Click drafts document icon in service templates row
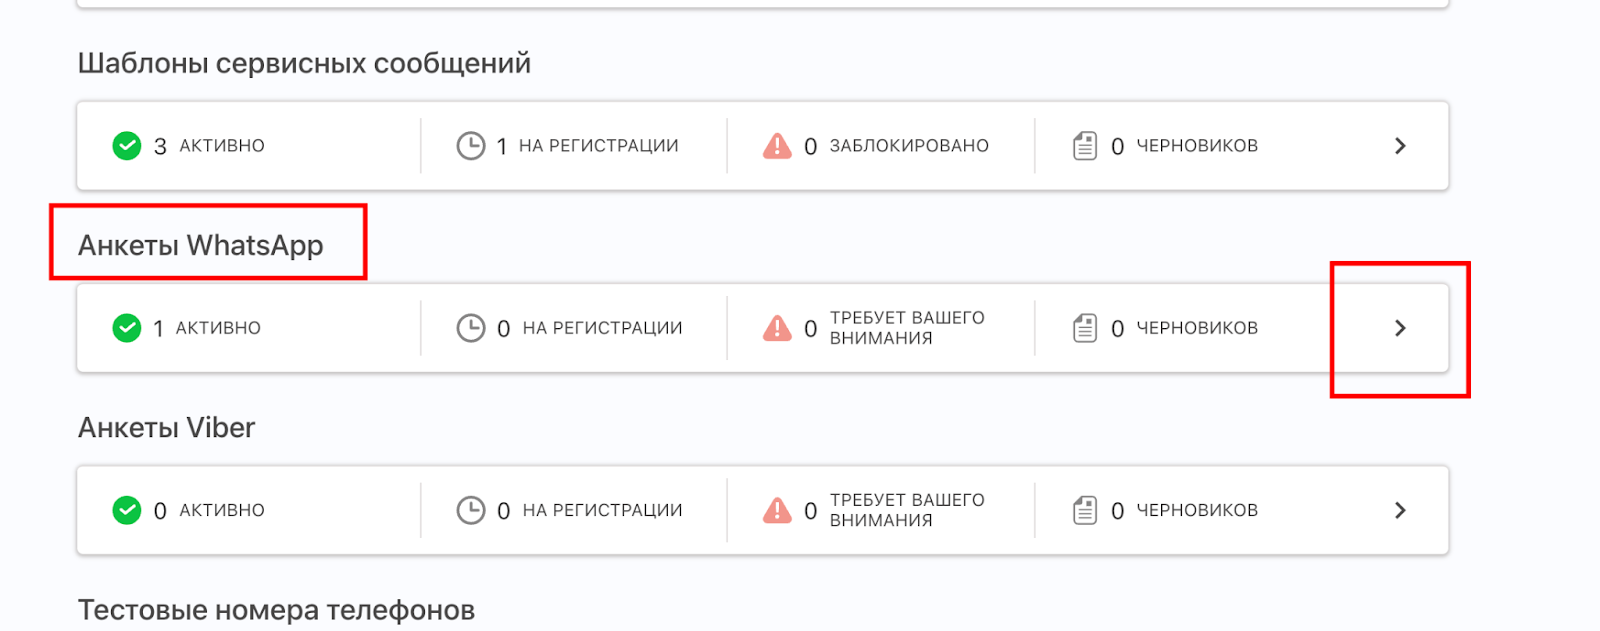 1085,146
